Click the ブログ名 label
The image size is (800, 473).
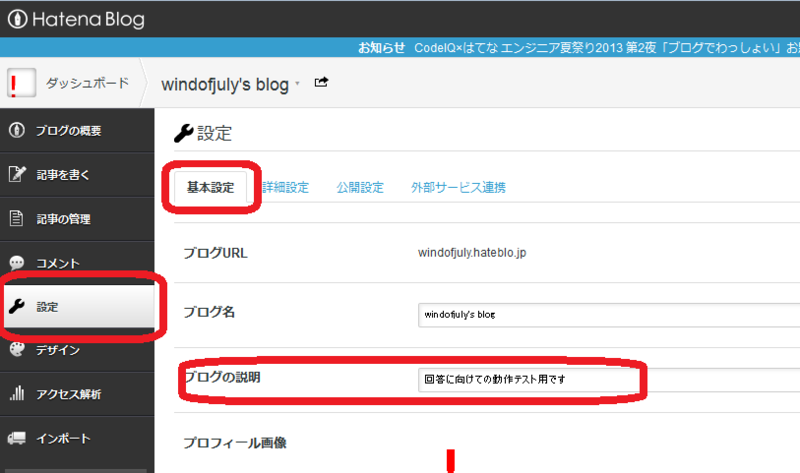click(209, 312)
